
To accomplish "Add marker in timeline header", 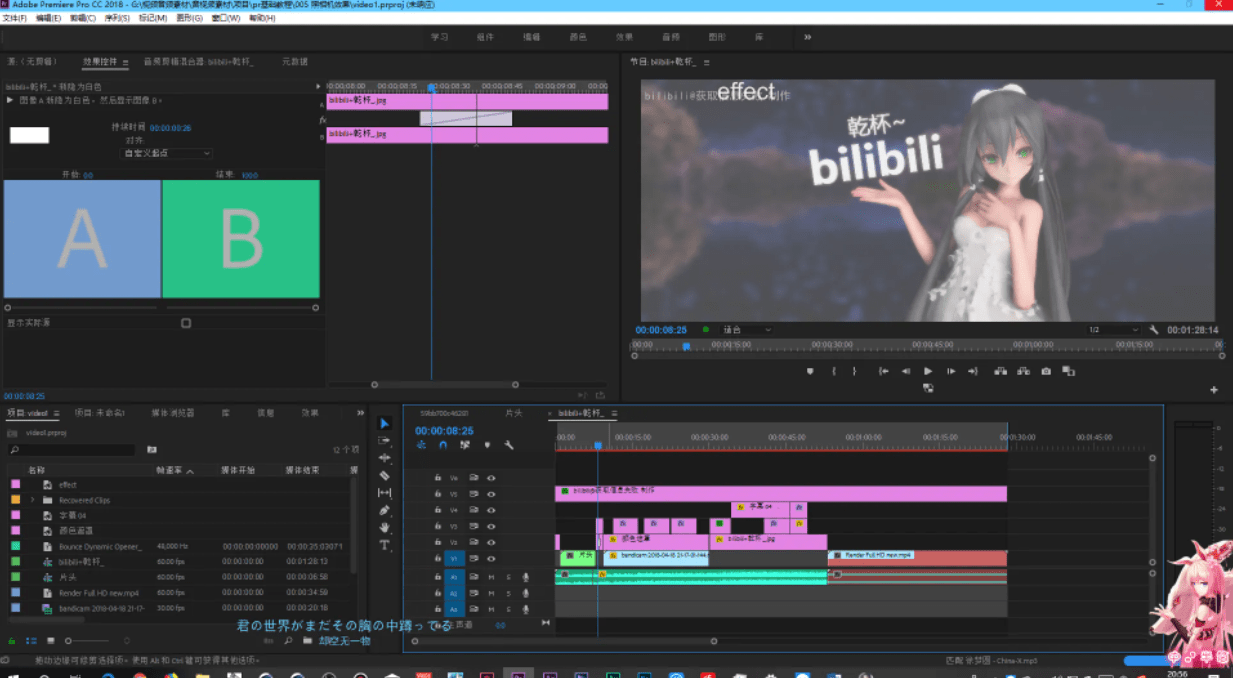I will tap(487, 445).
